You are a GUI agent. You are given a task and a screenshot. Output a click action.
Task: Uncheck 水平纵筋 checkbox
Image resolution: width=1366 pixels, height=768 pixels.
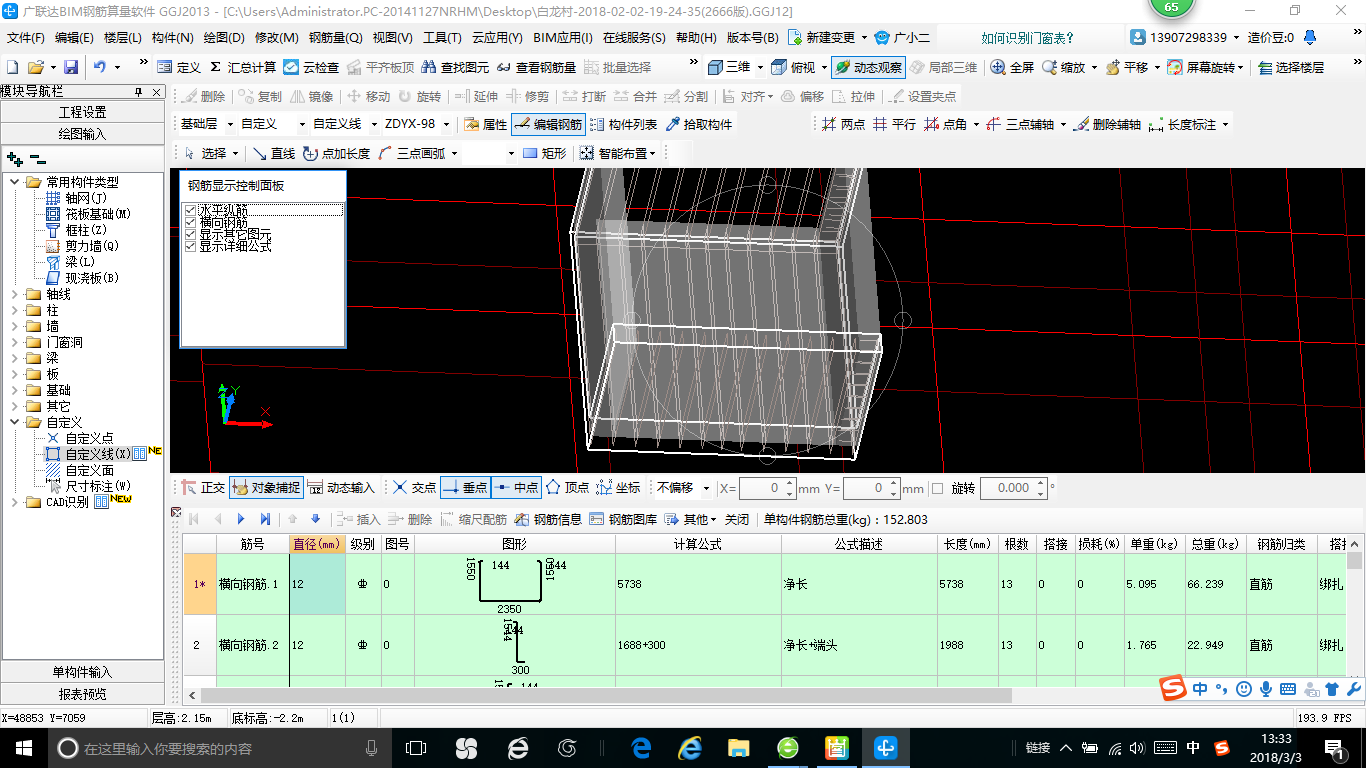pyautogui.click(x=190, y=211)
